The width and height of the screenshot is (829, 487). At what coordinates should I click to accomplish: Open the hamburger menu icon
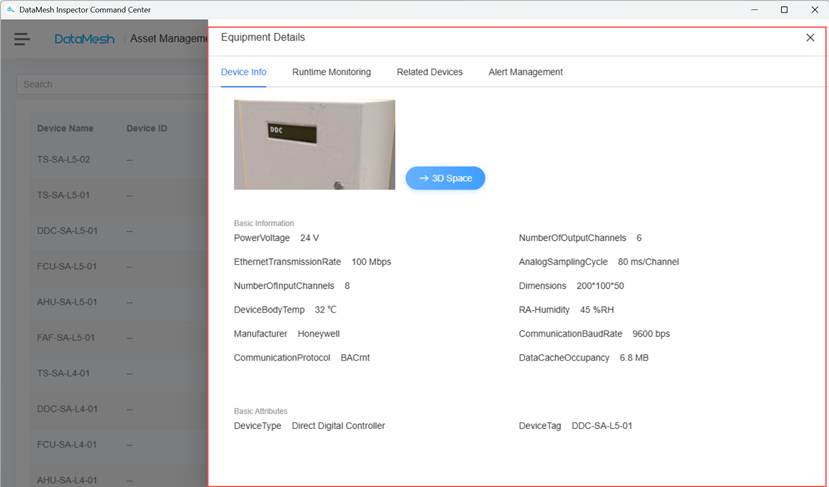click(22, 39)
